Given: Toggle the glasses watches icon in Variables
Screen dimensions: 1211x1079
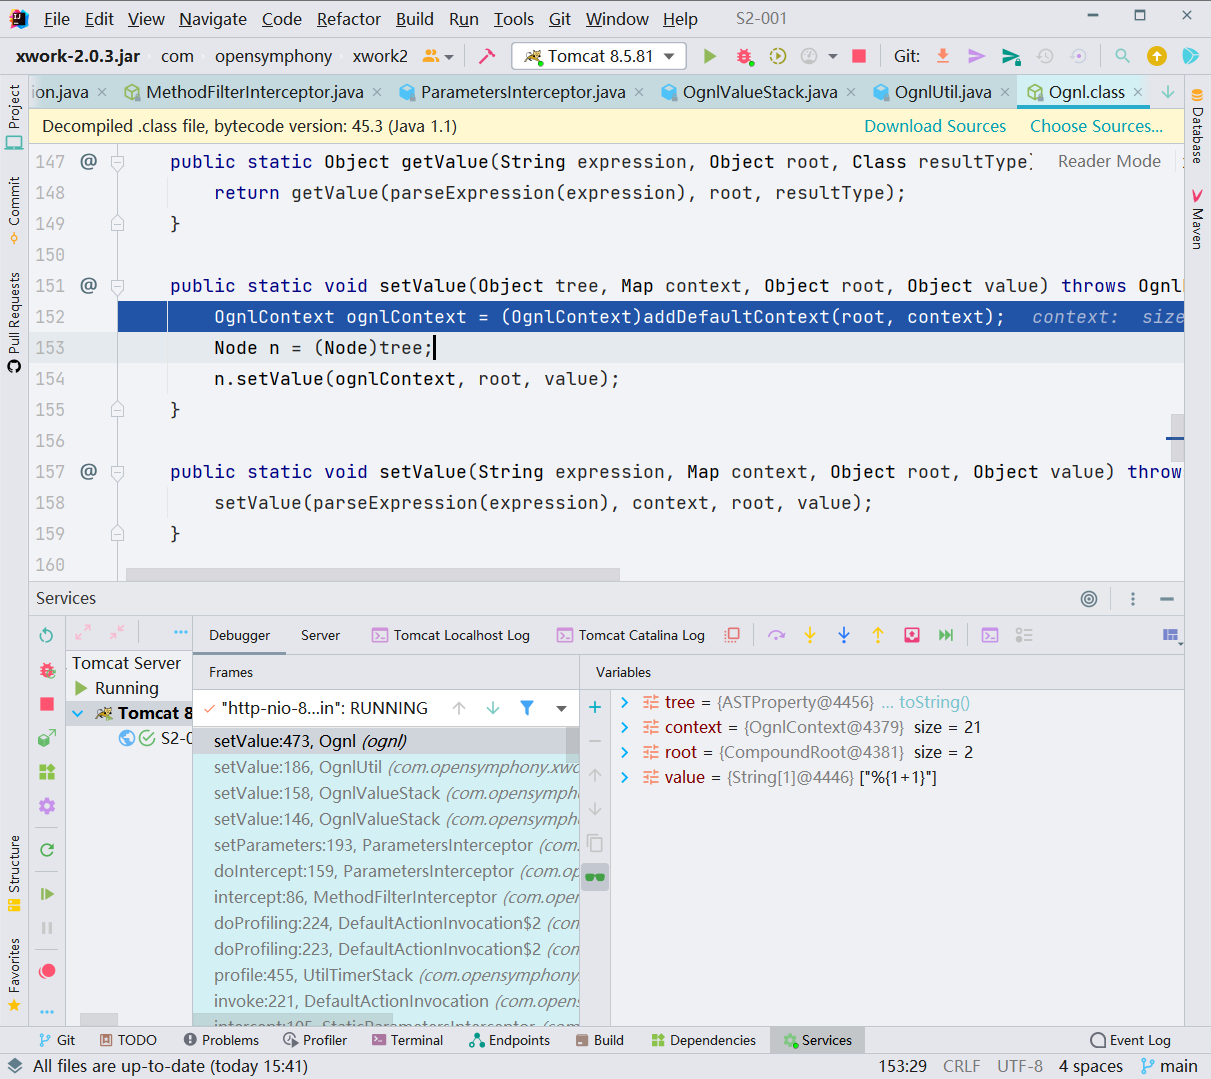Looking at the screenshot, I should pyautogui.click(x=595, y=877).
